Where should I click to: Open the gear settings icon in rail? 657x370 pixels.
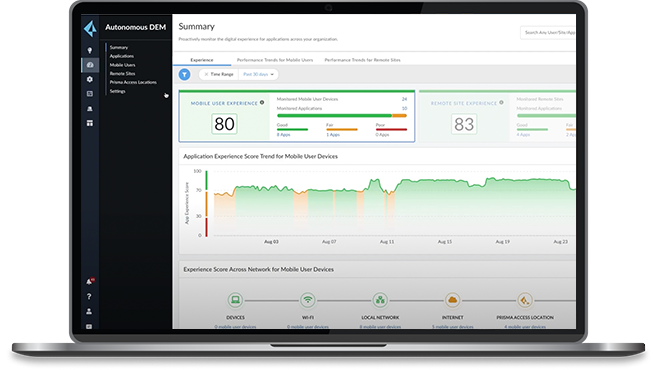[90, 79]
